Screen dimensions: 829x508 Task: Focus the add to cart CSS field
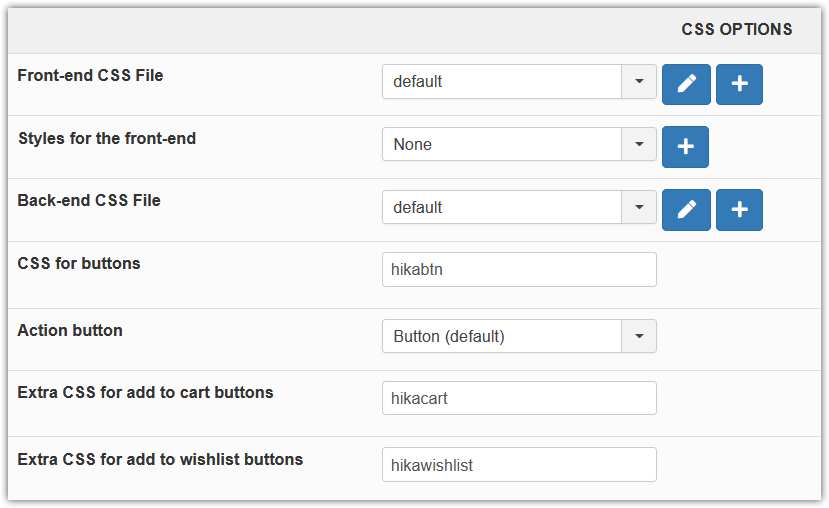tap(519, 398)
